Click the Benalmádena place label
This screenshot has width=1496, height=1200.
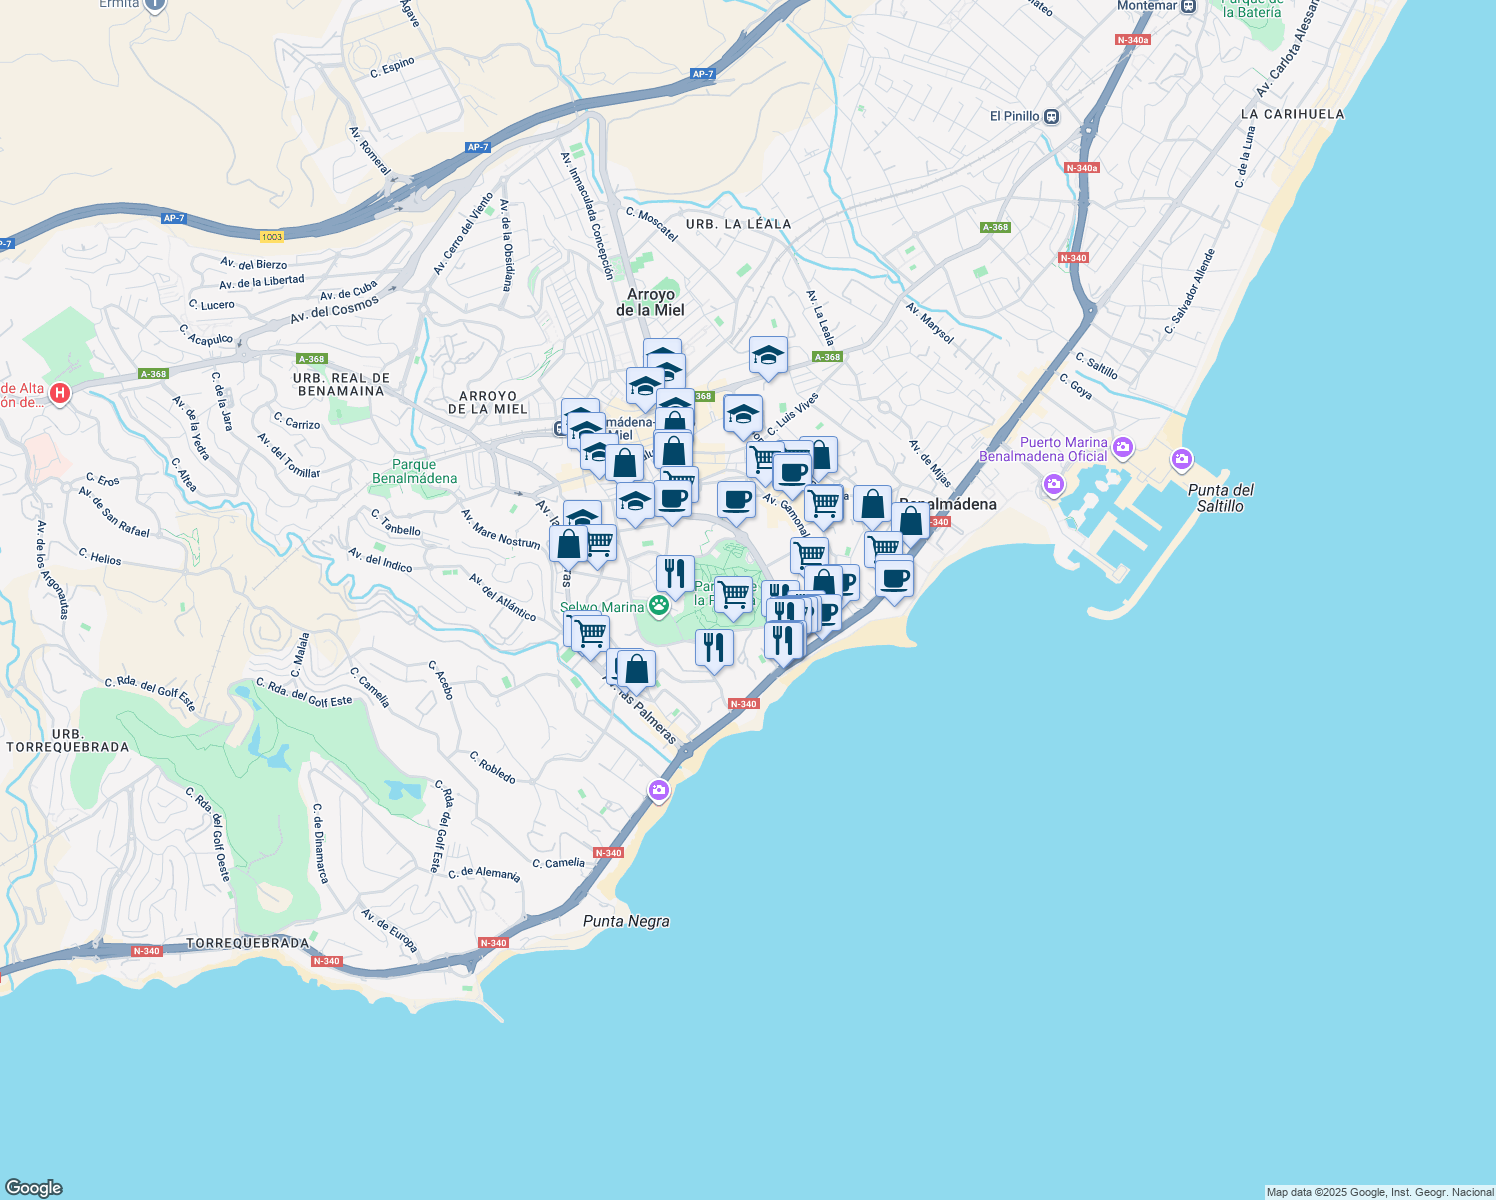[948, 505]
